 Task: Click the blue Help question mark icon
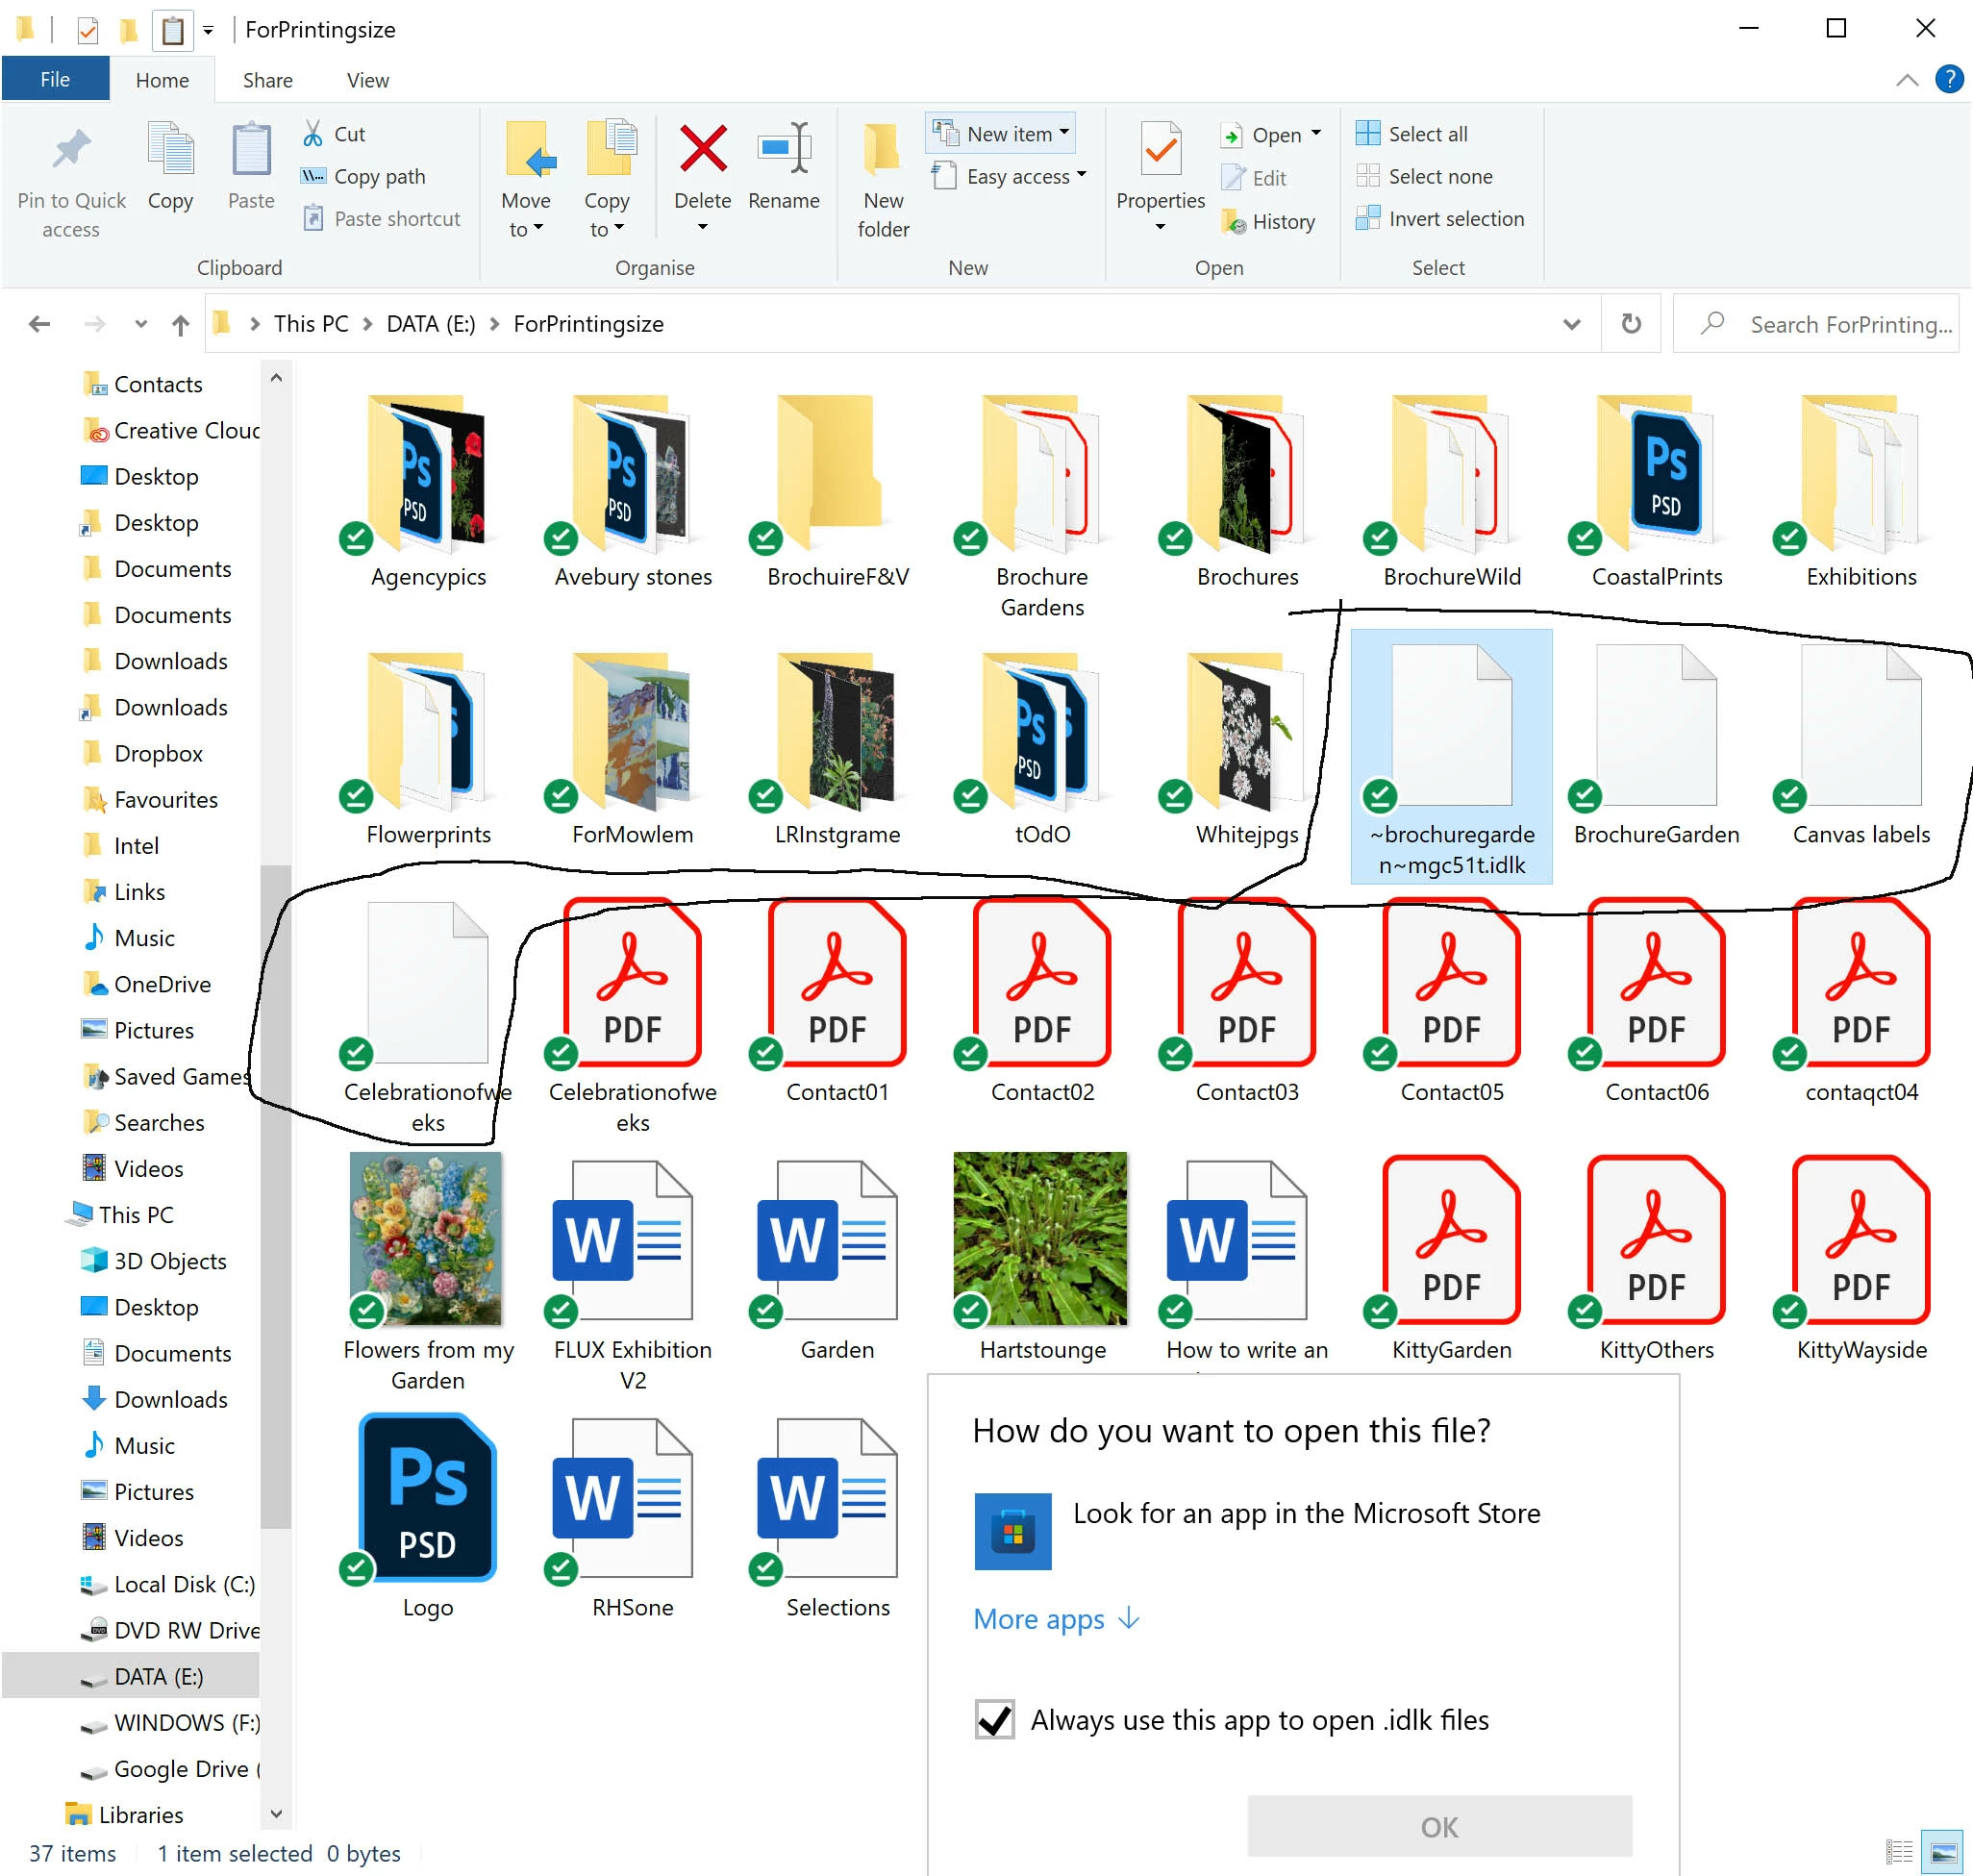point(1948,80)
